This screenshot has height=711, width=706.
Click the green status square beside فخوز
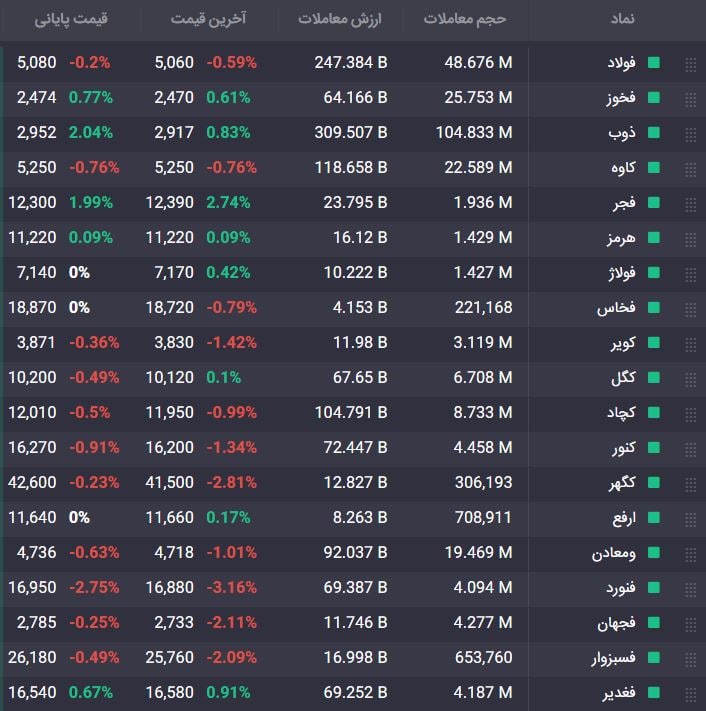click(x=654, y=97)
